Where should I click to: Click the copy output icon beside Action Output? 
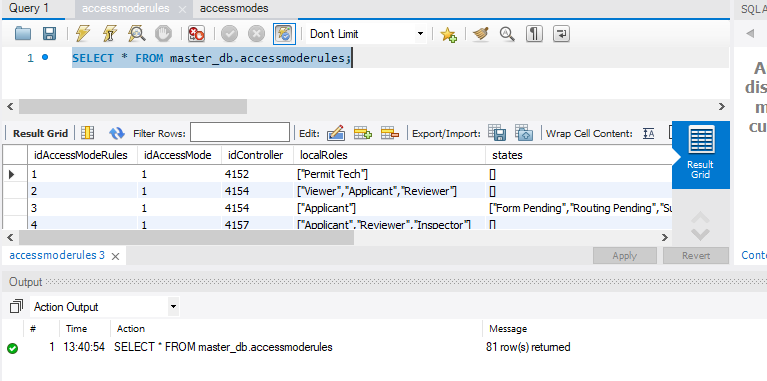coord(16,307)
